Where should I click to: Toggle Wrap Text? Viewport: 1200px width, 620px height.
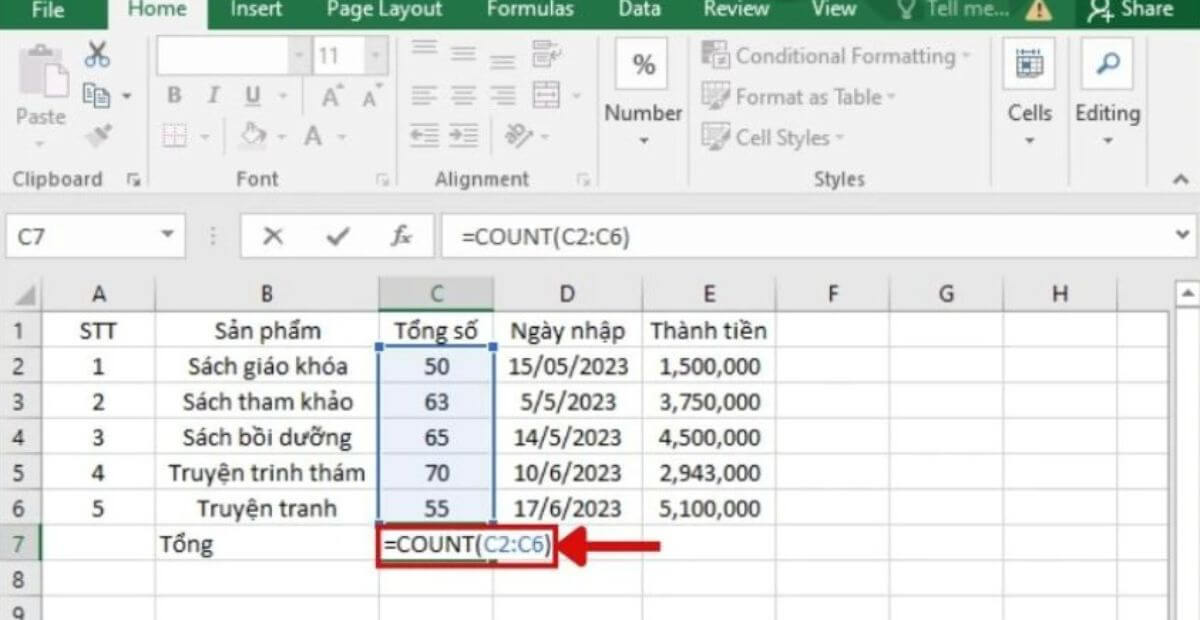tap(547, 52)
